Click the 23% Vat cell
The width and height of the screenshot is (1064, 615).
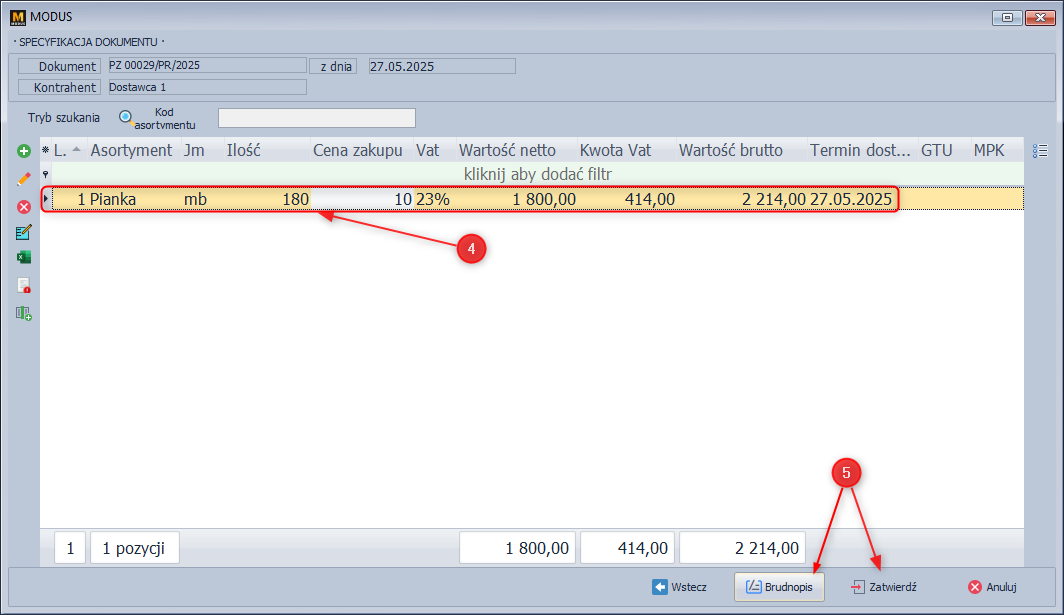pyautogui.click(x=434, y=199)
